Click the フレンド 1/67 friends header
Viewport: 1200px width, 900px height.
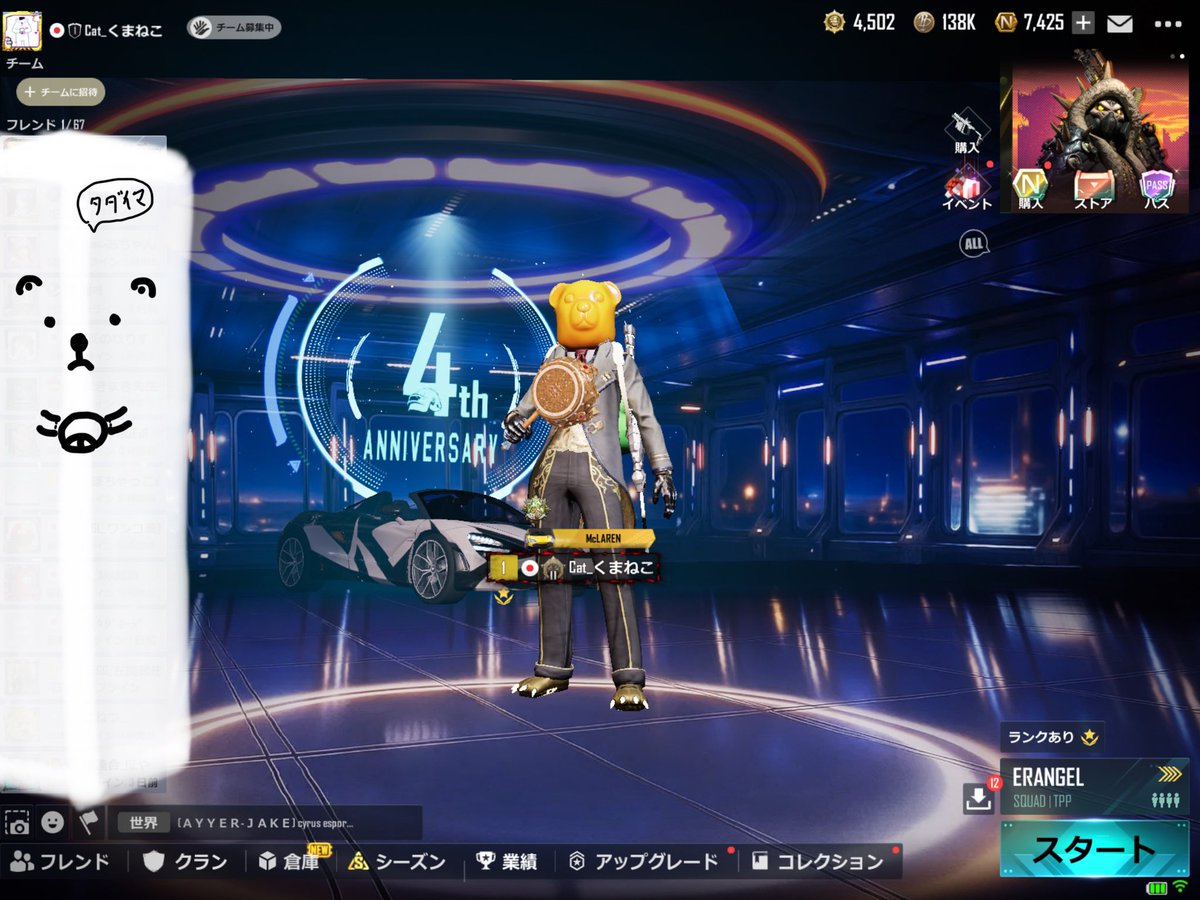(46, 125)
